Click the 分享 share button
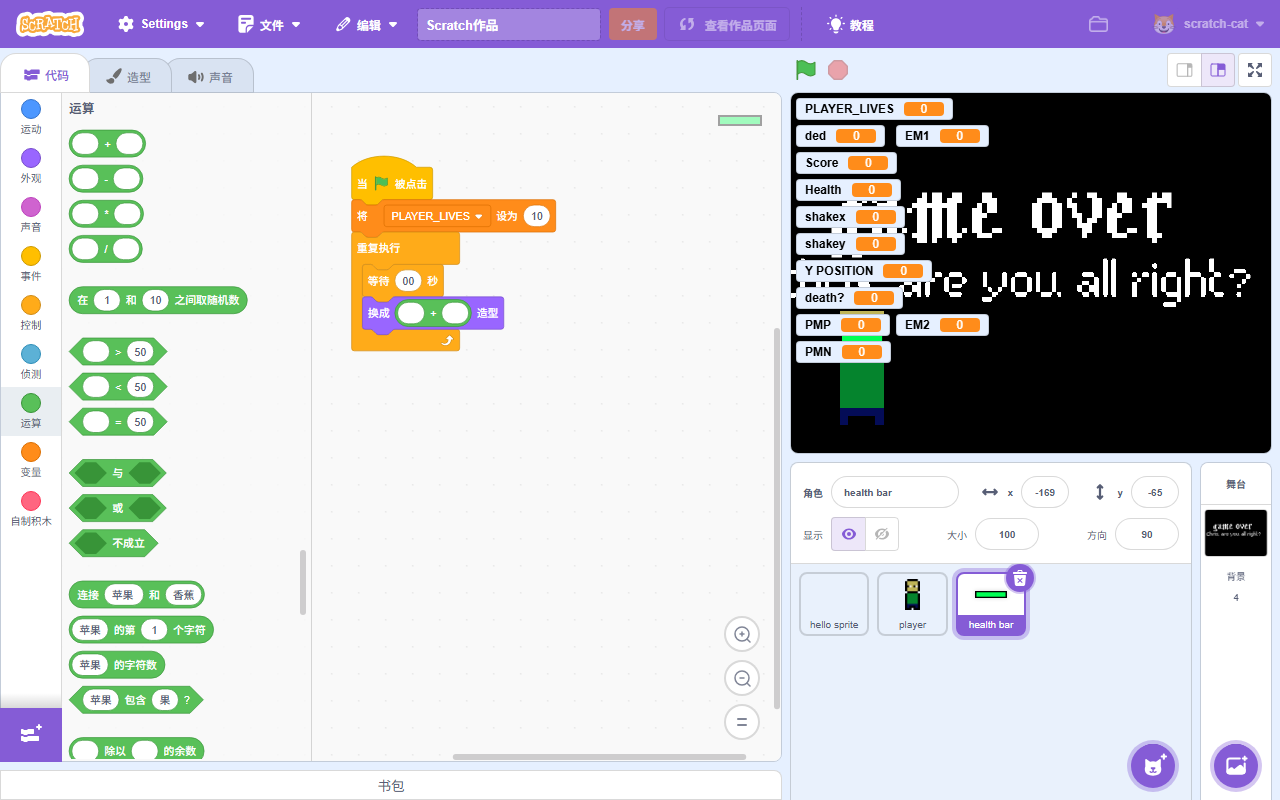1280x800 pixels. point(632,25)
